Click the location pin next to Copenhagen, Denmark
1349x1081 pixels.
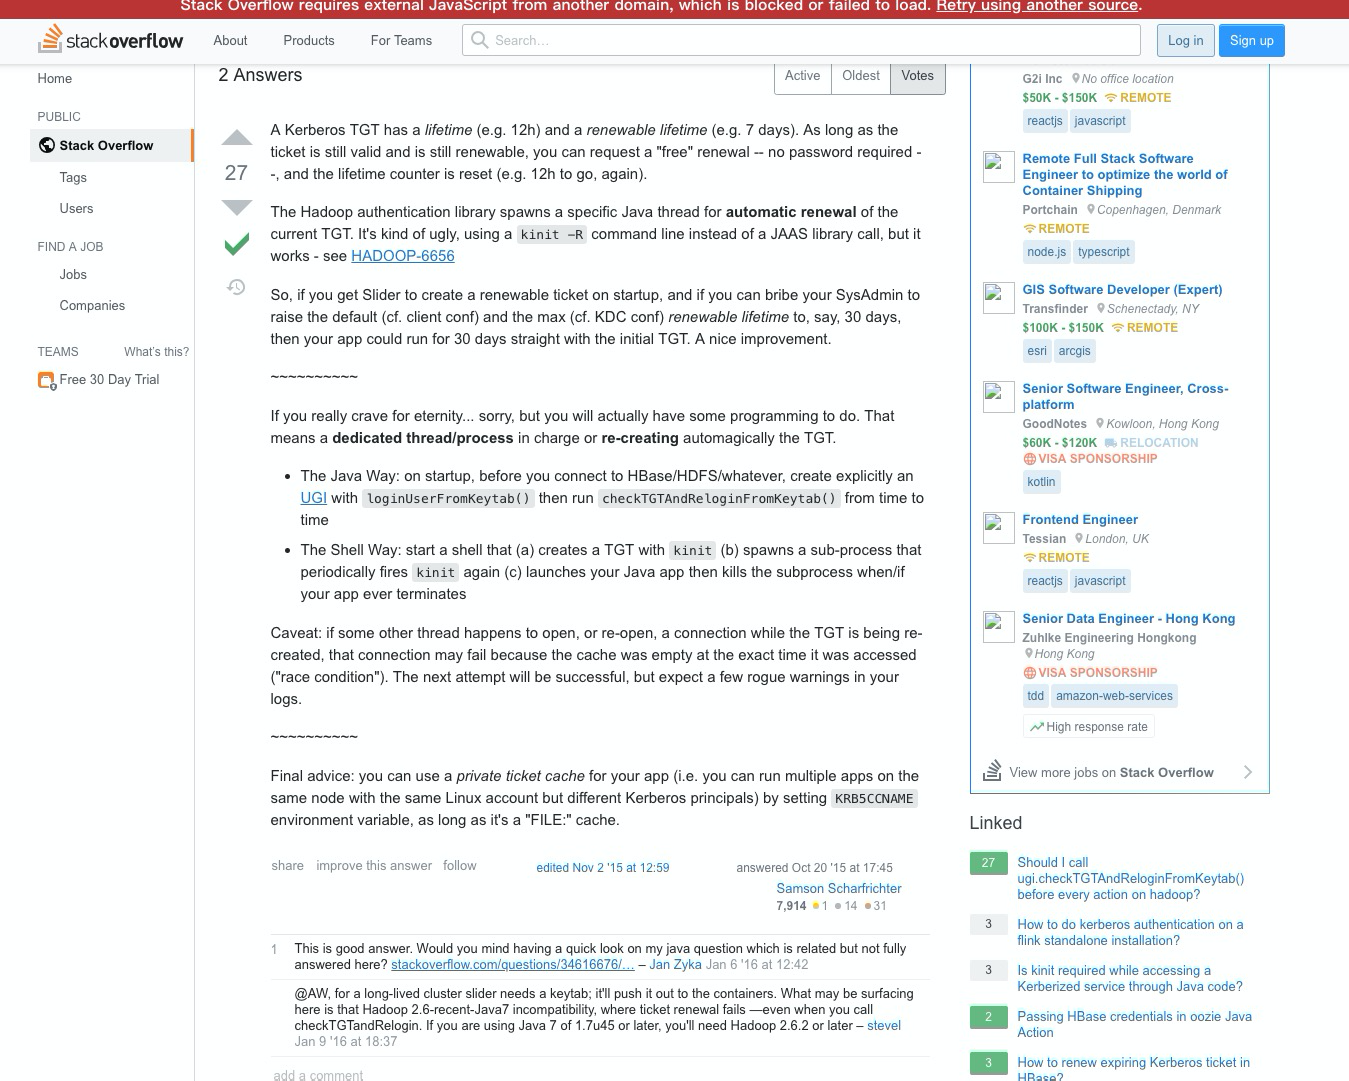(x=1089, y=210)
